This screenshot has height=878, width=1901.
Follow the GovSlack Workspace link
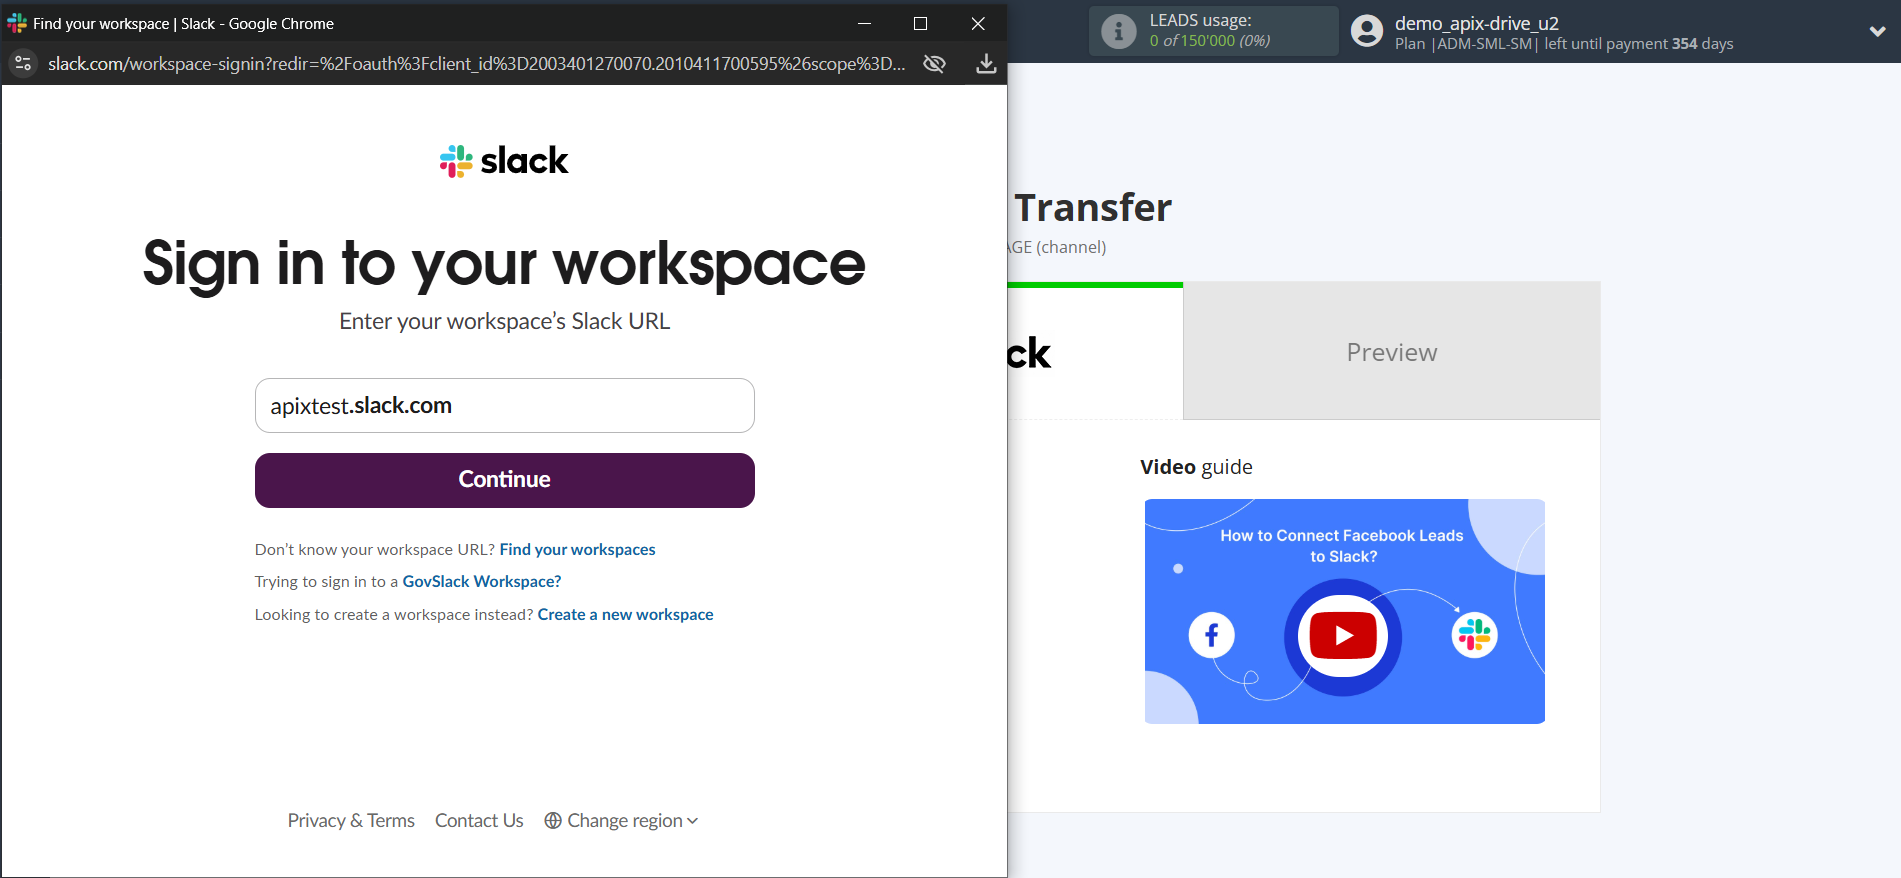coord(481,582)
